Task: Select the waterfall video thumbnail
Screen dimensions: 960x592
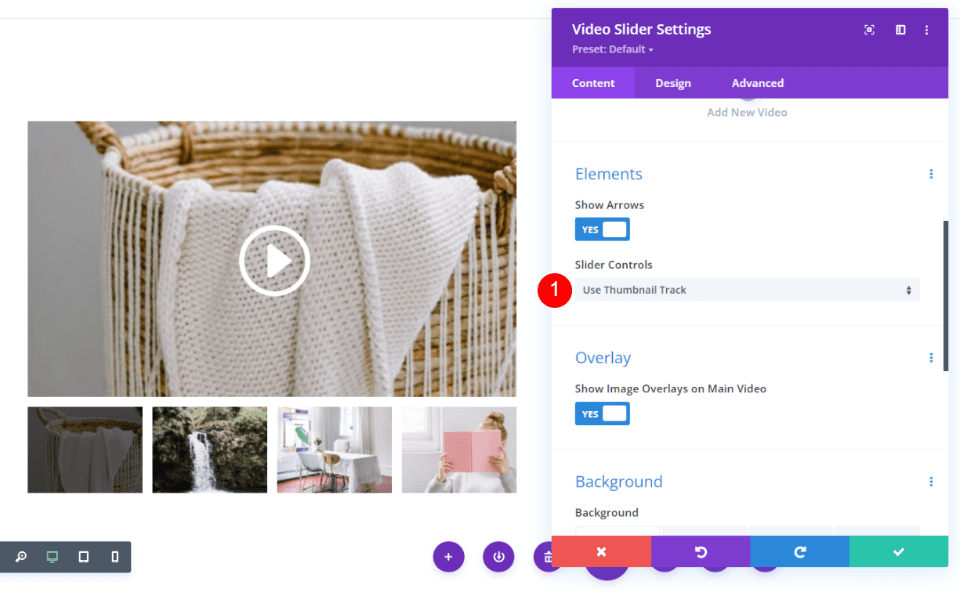Action: [209, 450]
